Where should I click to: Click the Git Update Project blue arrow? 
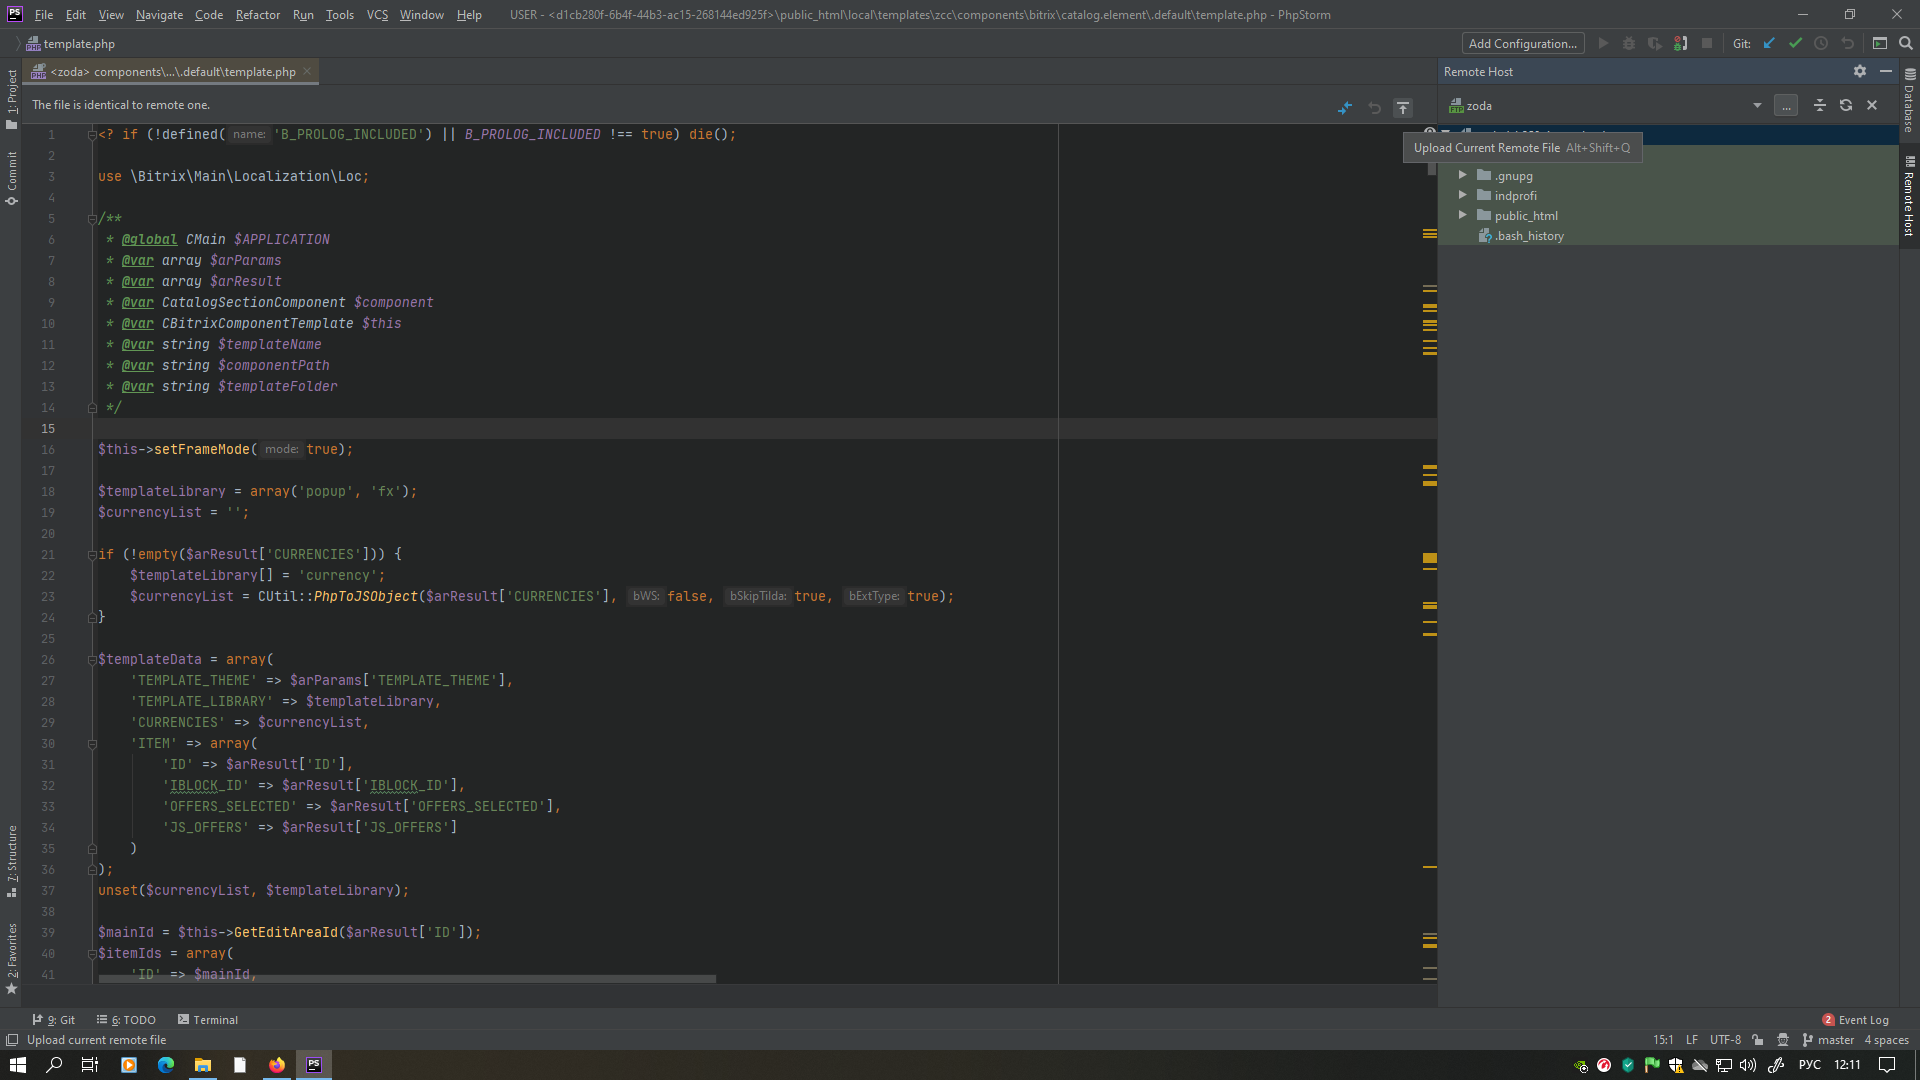point(1769,43)
